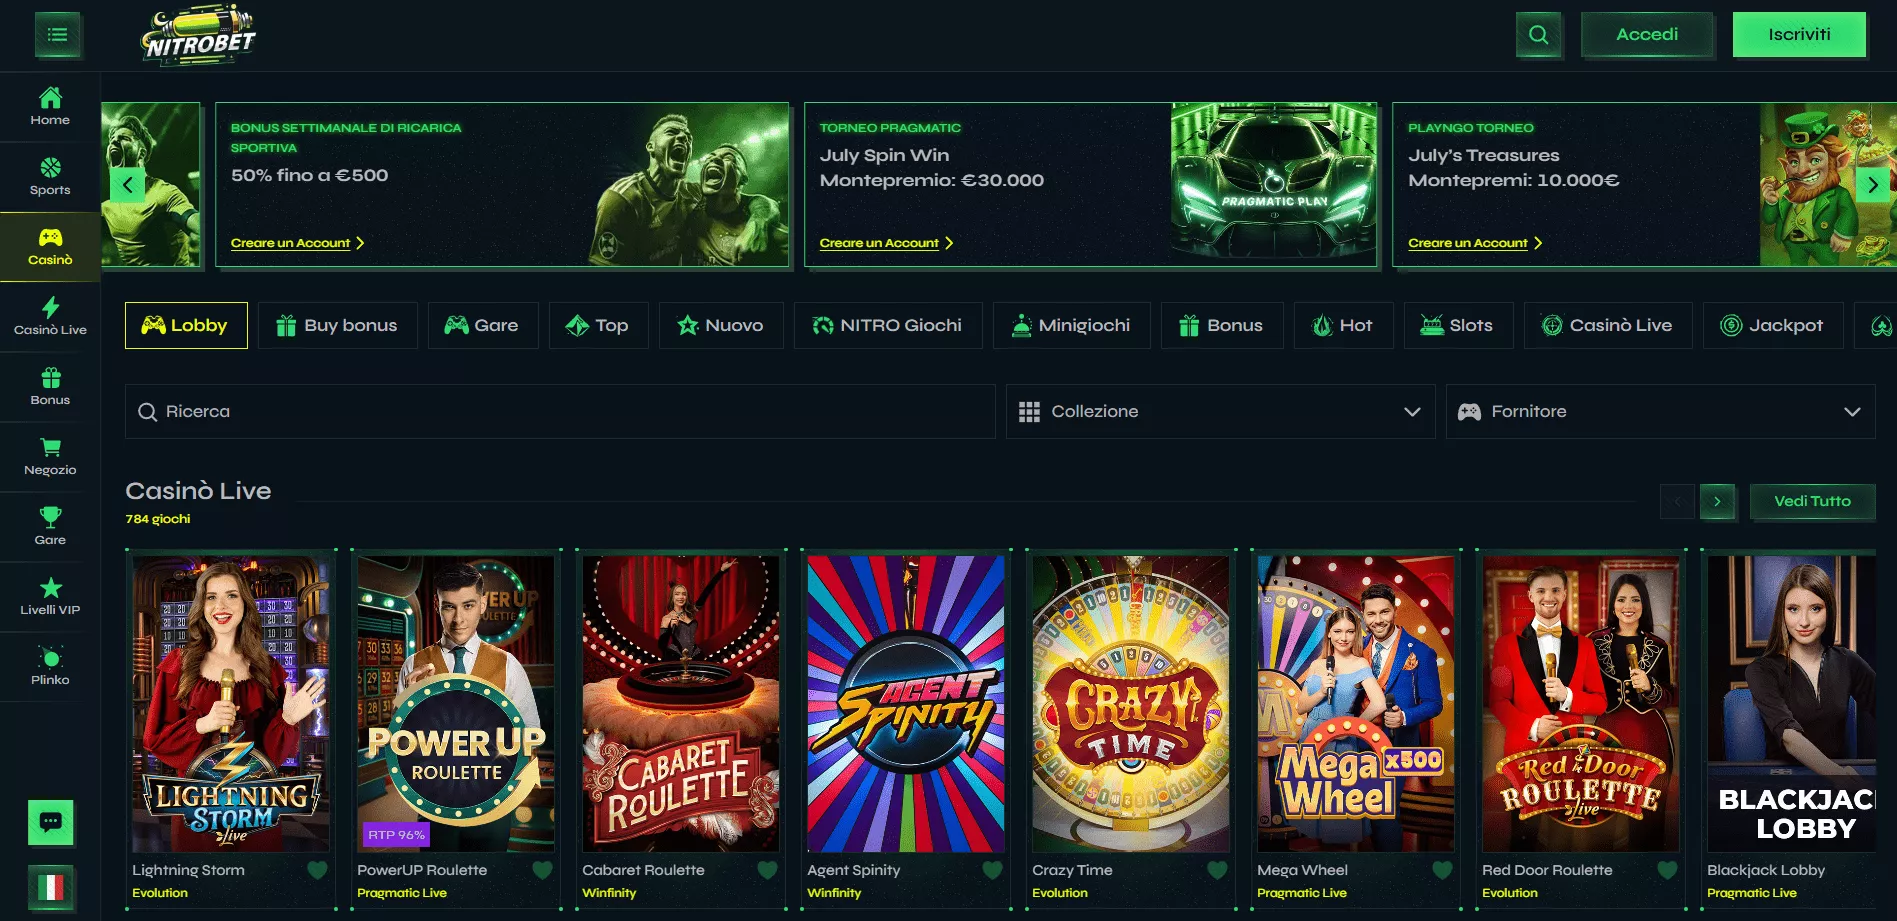This screenshot has height=921, width=1897.
Task: Favorite Agent Spinity with heart icon
Action: coord(992,870)
